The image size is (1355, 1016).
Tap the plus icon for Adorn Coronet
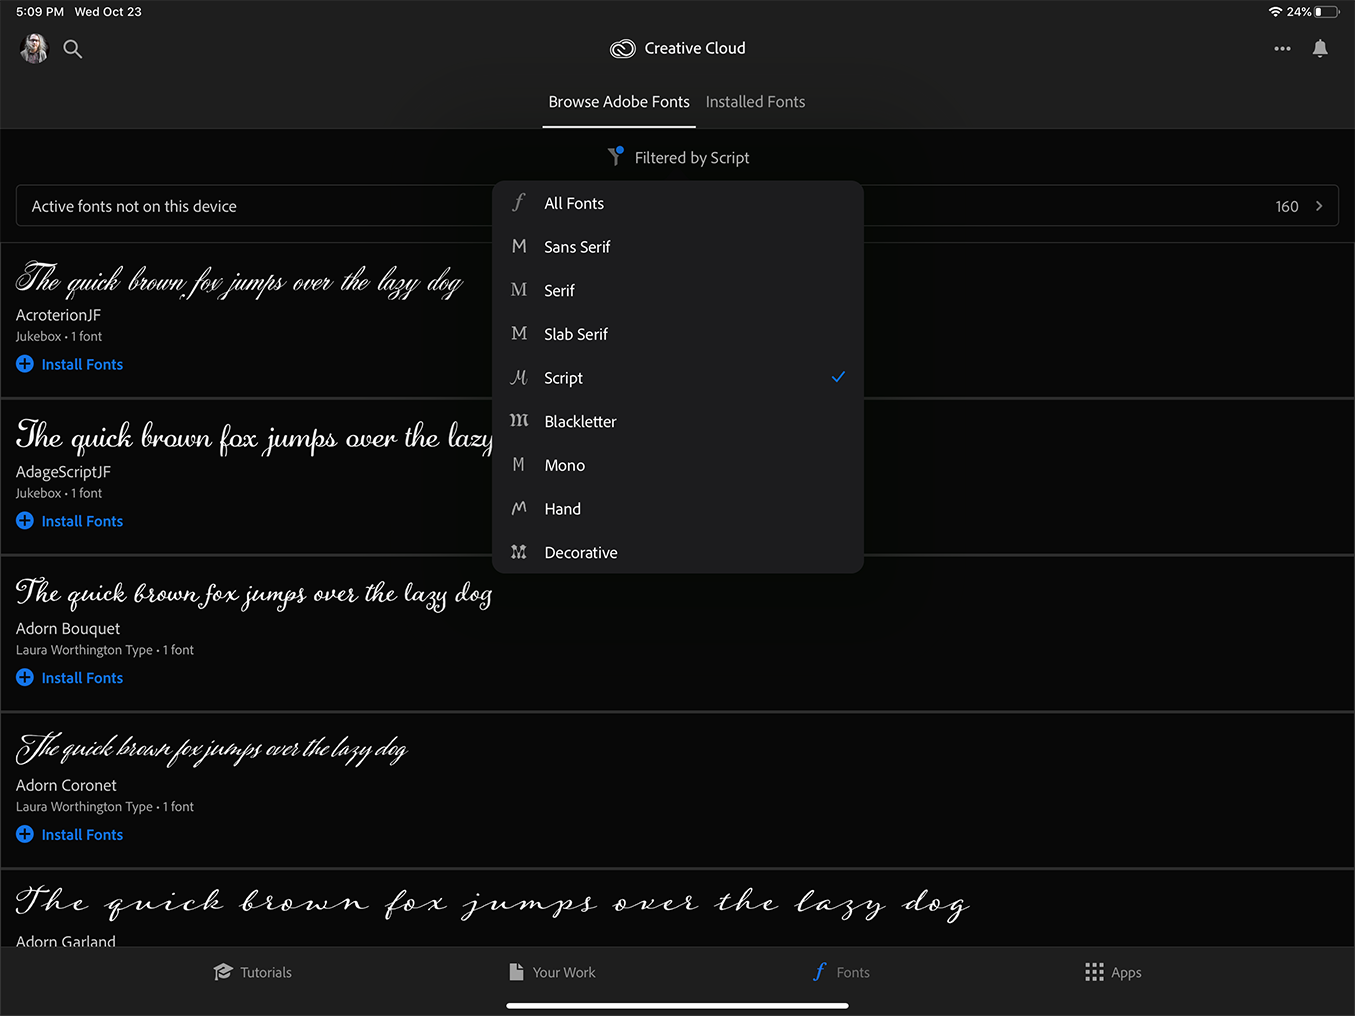click(x=25, y=834)
